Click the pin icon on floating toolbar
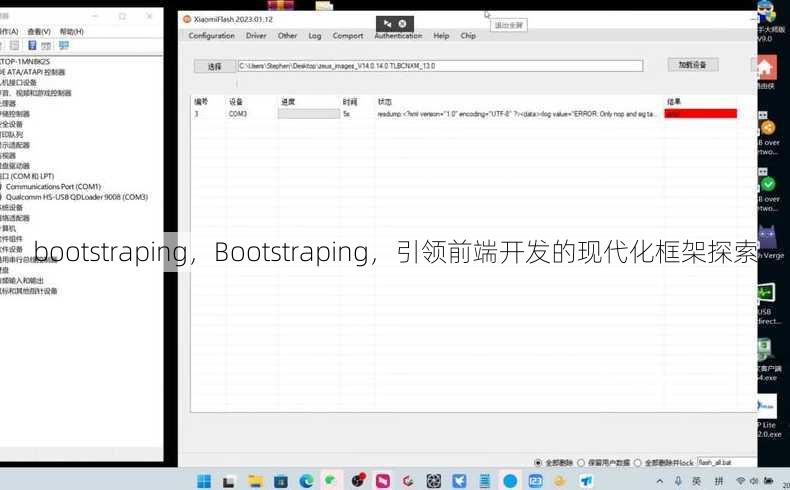 coord(387,24)
